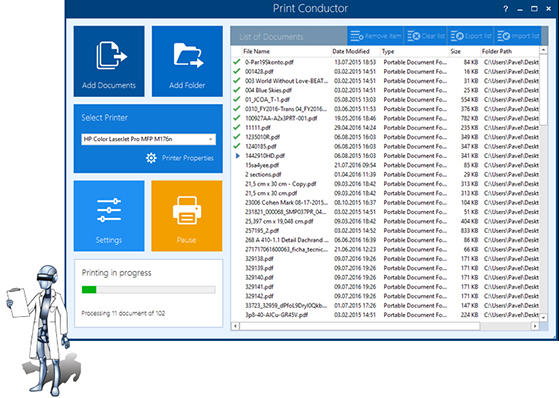The image size is (559, 398).
Task: Click the help question mark in title bar
Action: [x=506, y=9]
